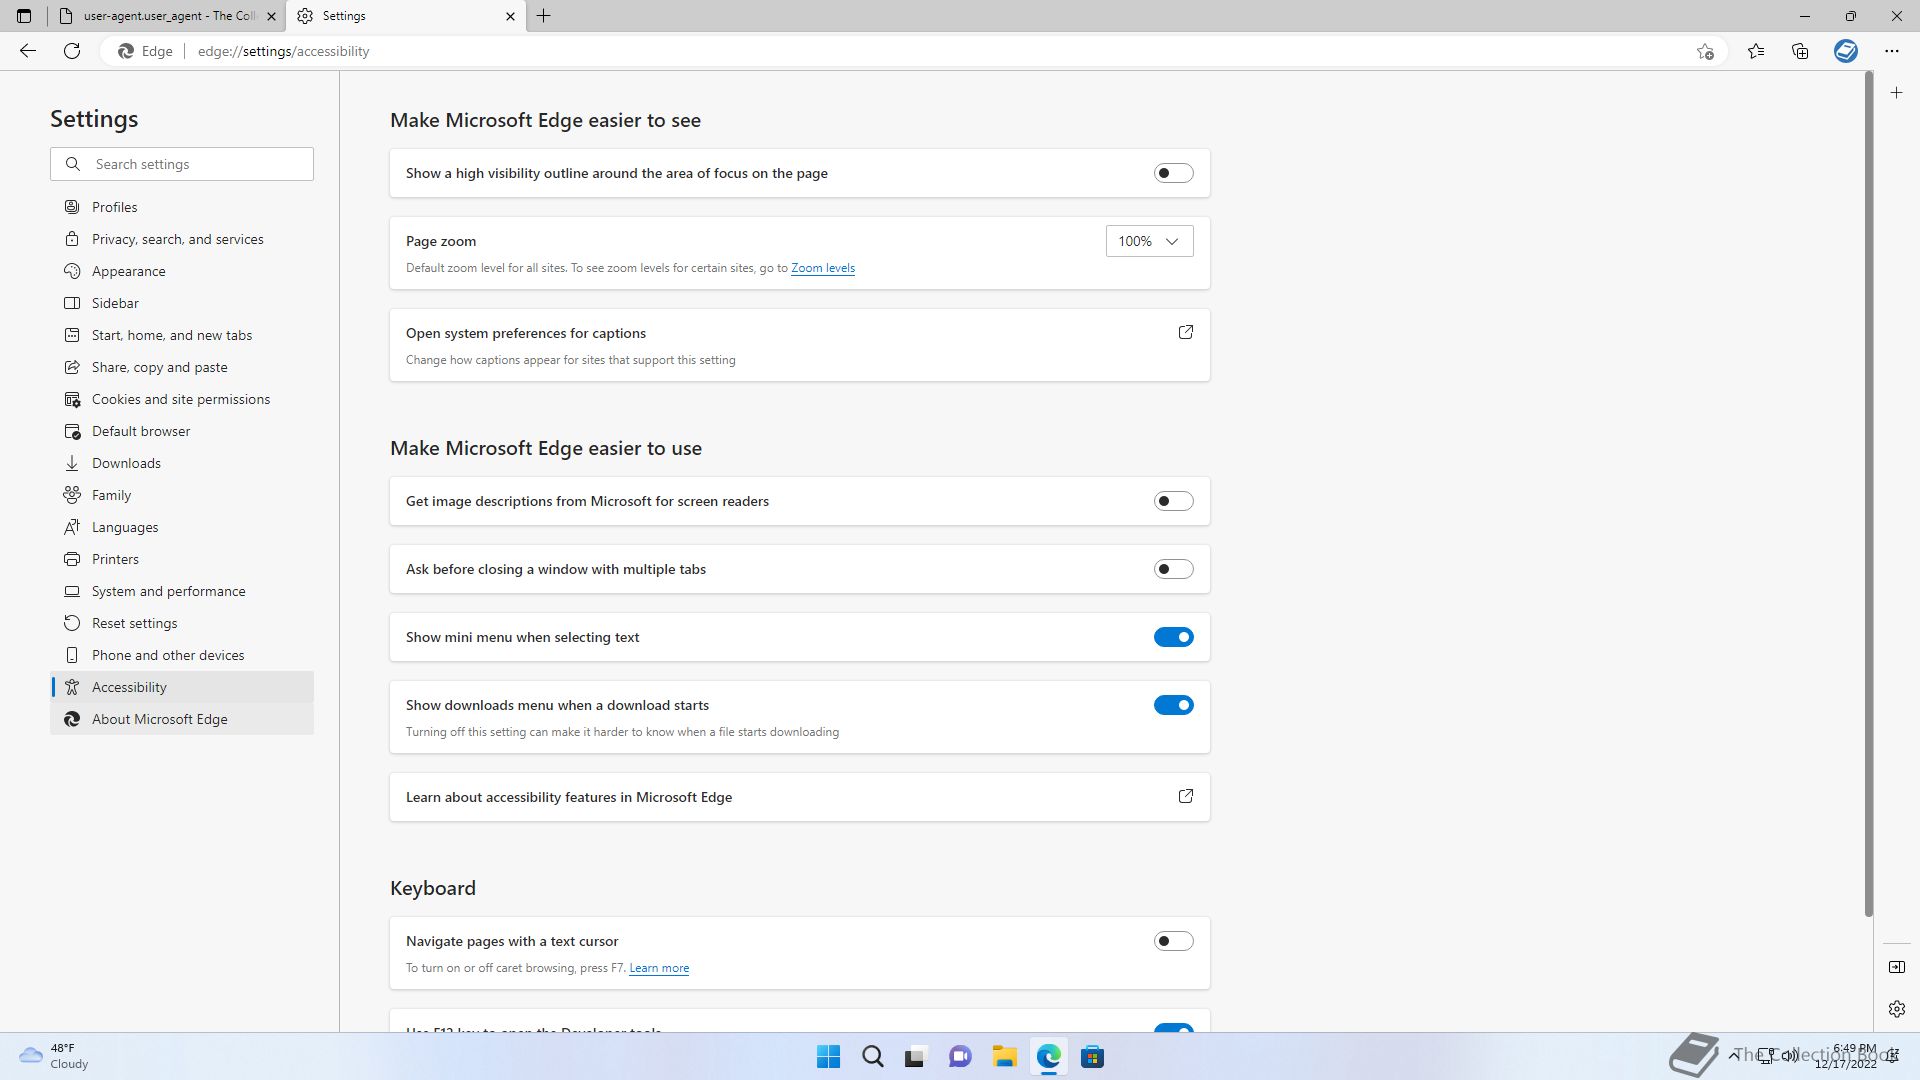Show hidden system tray icons chevron
Viewport: 1920px width, 1080px height.
point(1733,1055)
